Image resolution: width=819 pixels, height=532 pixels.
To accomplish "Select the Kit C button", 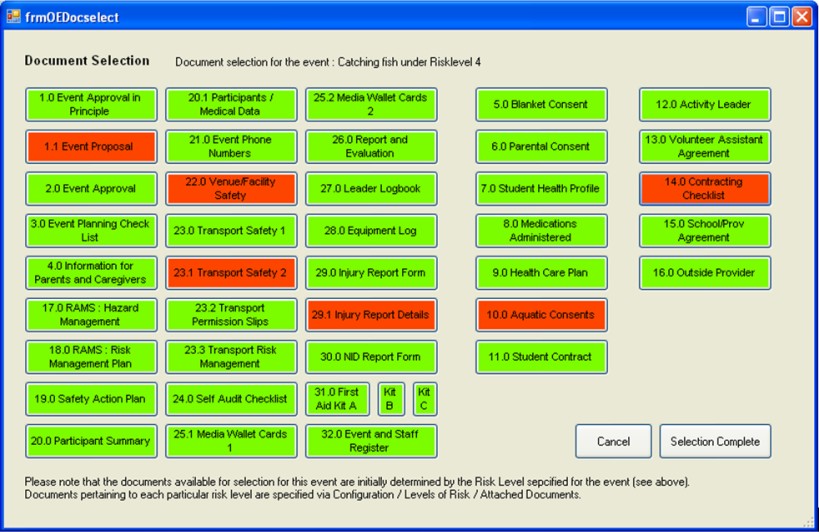I will pyautogui.click(x=425, y=399).
